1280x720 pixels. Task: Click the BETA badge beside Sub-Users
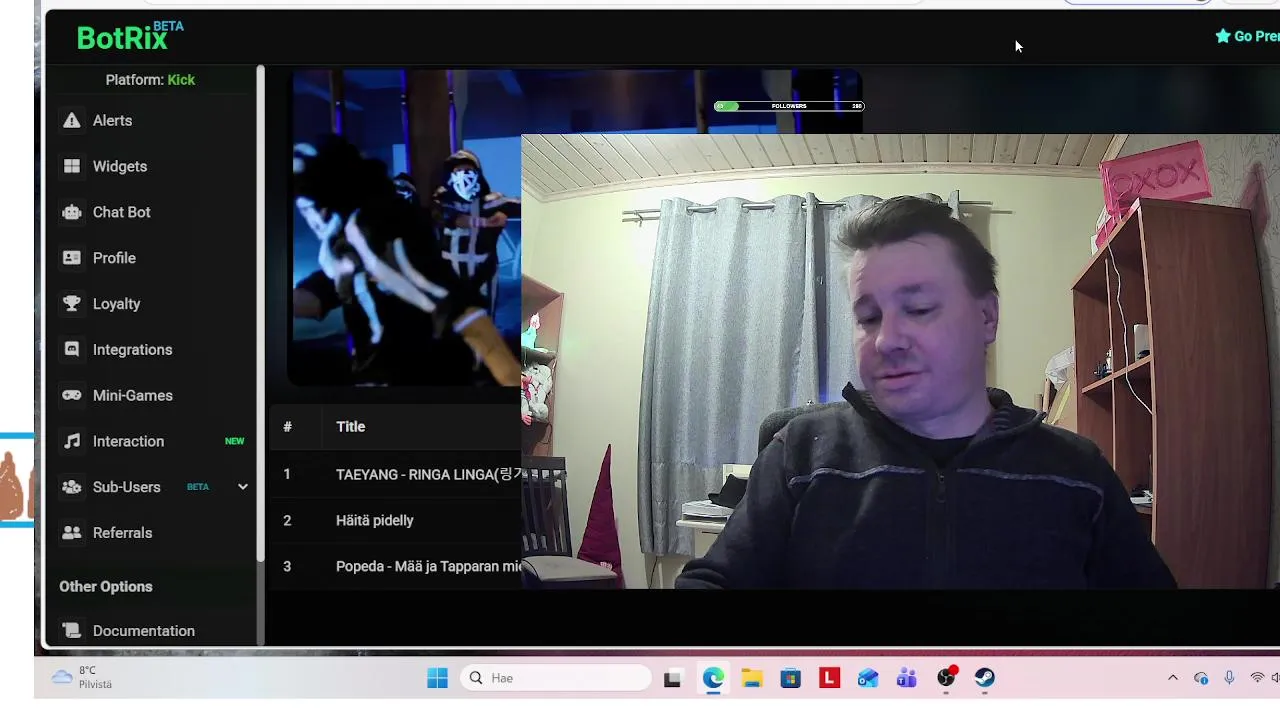pyautogui.click(x=198, y=487)
